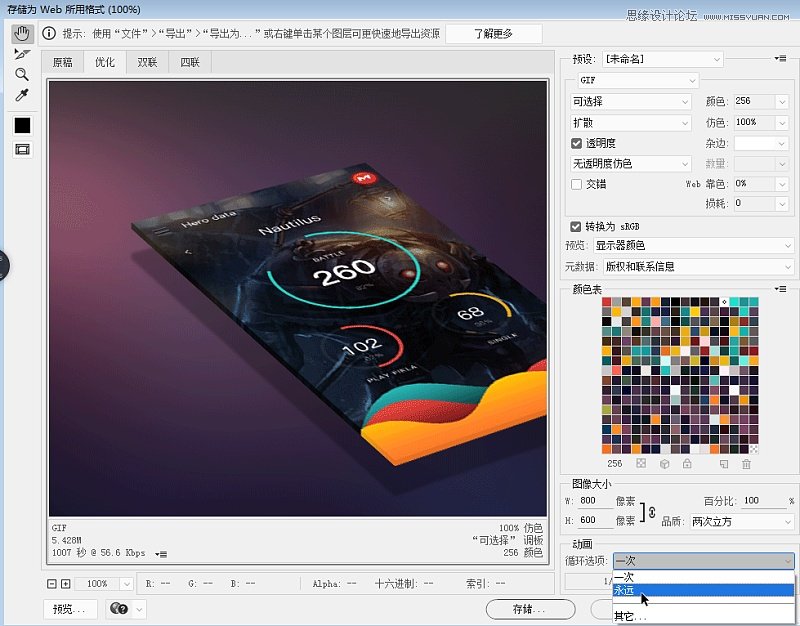
Task: Switch to the 原稿 tab
Action: coord(63,62)
